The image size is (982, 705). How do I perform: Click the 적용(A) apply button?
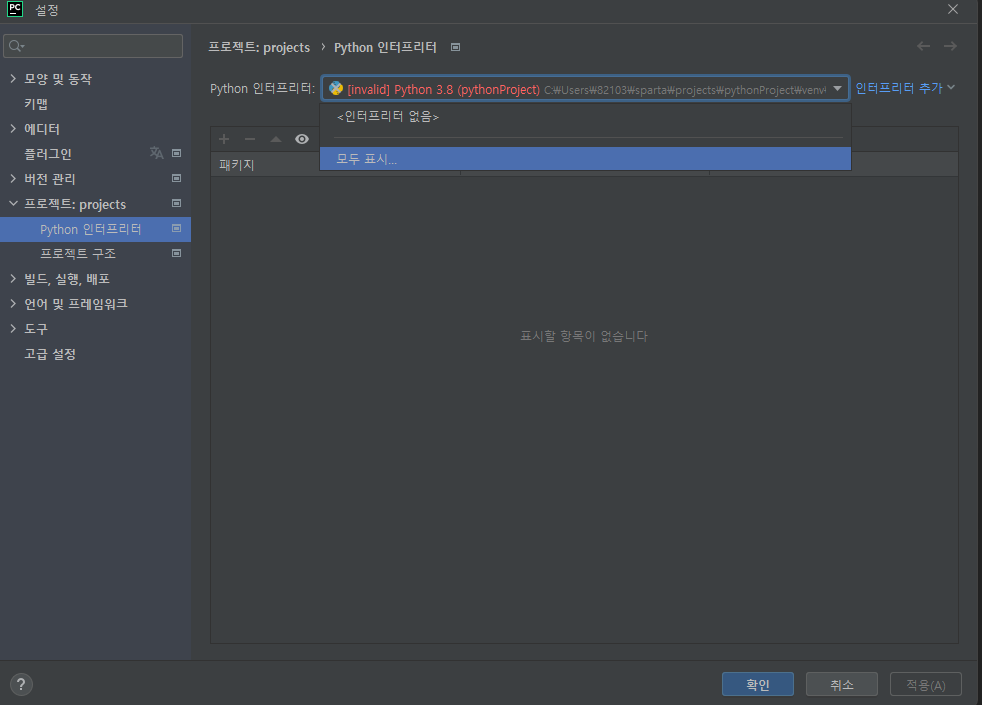click(926, 684)
